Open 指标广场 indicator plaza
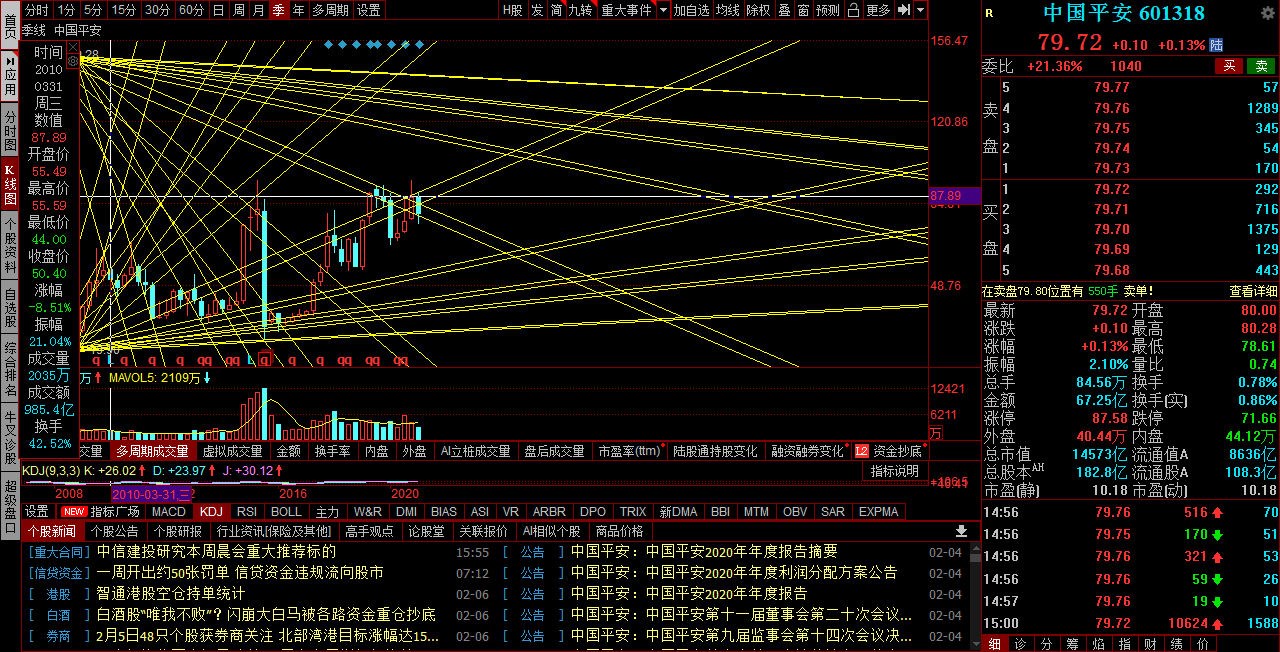This screenshot has width=1280, height=652. click(x=115, y=511)
